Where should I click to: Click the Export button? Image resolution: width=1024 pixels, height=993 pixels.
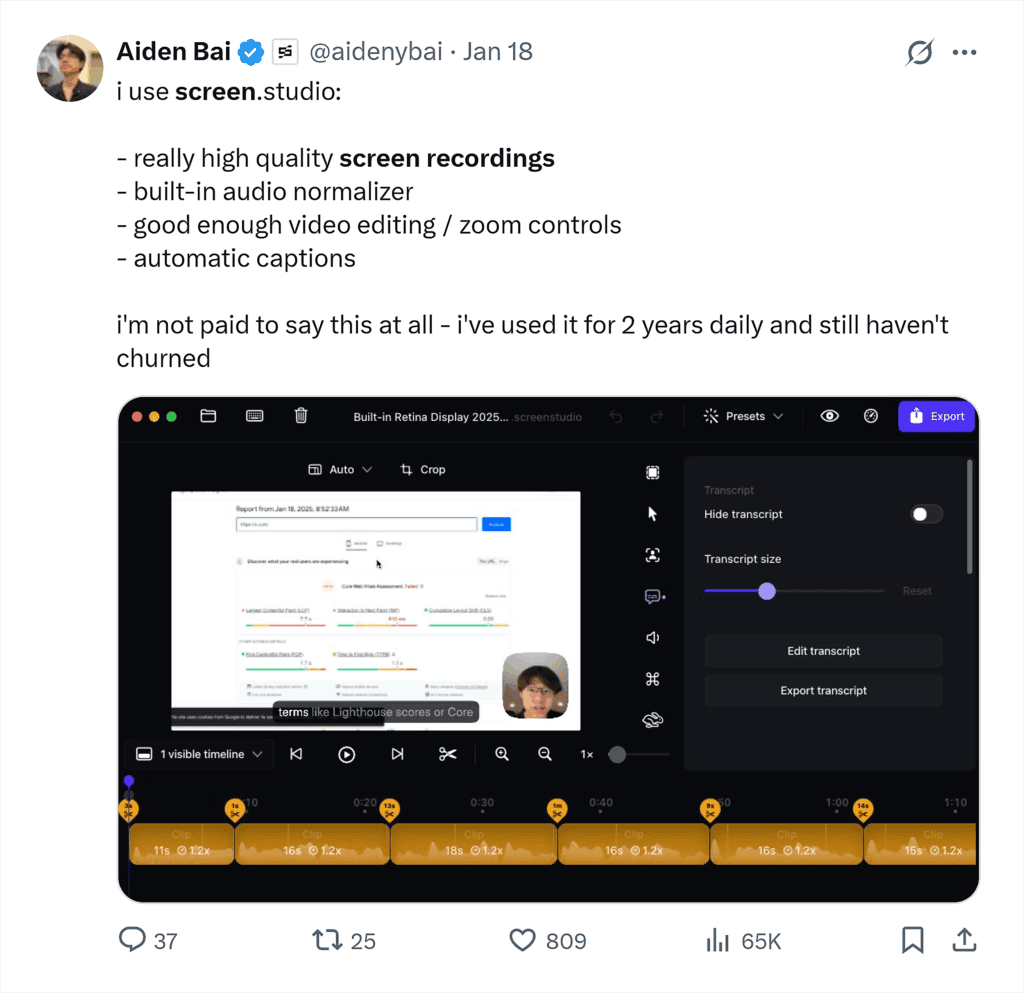pyautogui.click(x=936, y=416)
